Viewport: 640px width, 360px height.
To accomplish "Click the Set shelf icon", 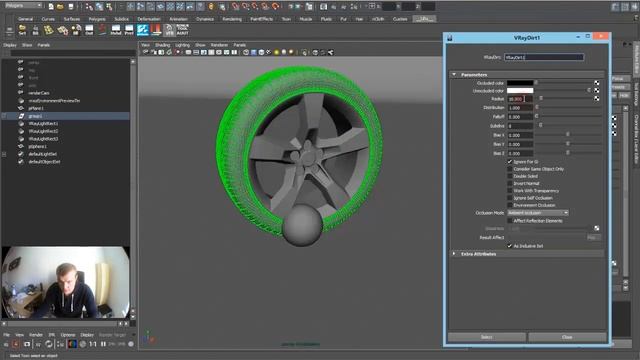I will [22, 30].
